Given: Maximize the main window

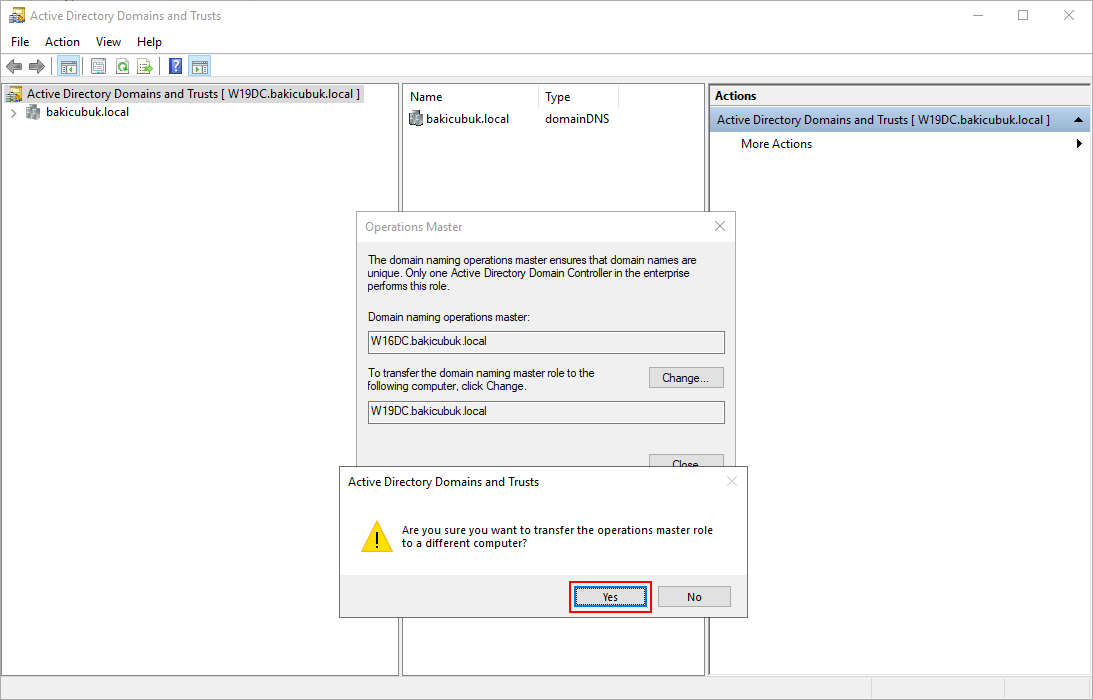Looking at the screenshot, I should [1023, 15].
